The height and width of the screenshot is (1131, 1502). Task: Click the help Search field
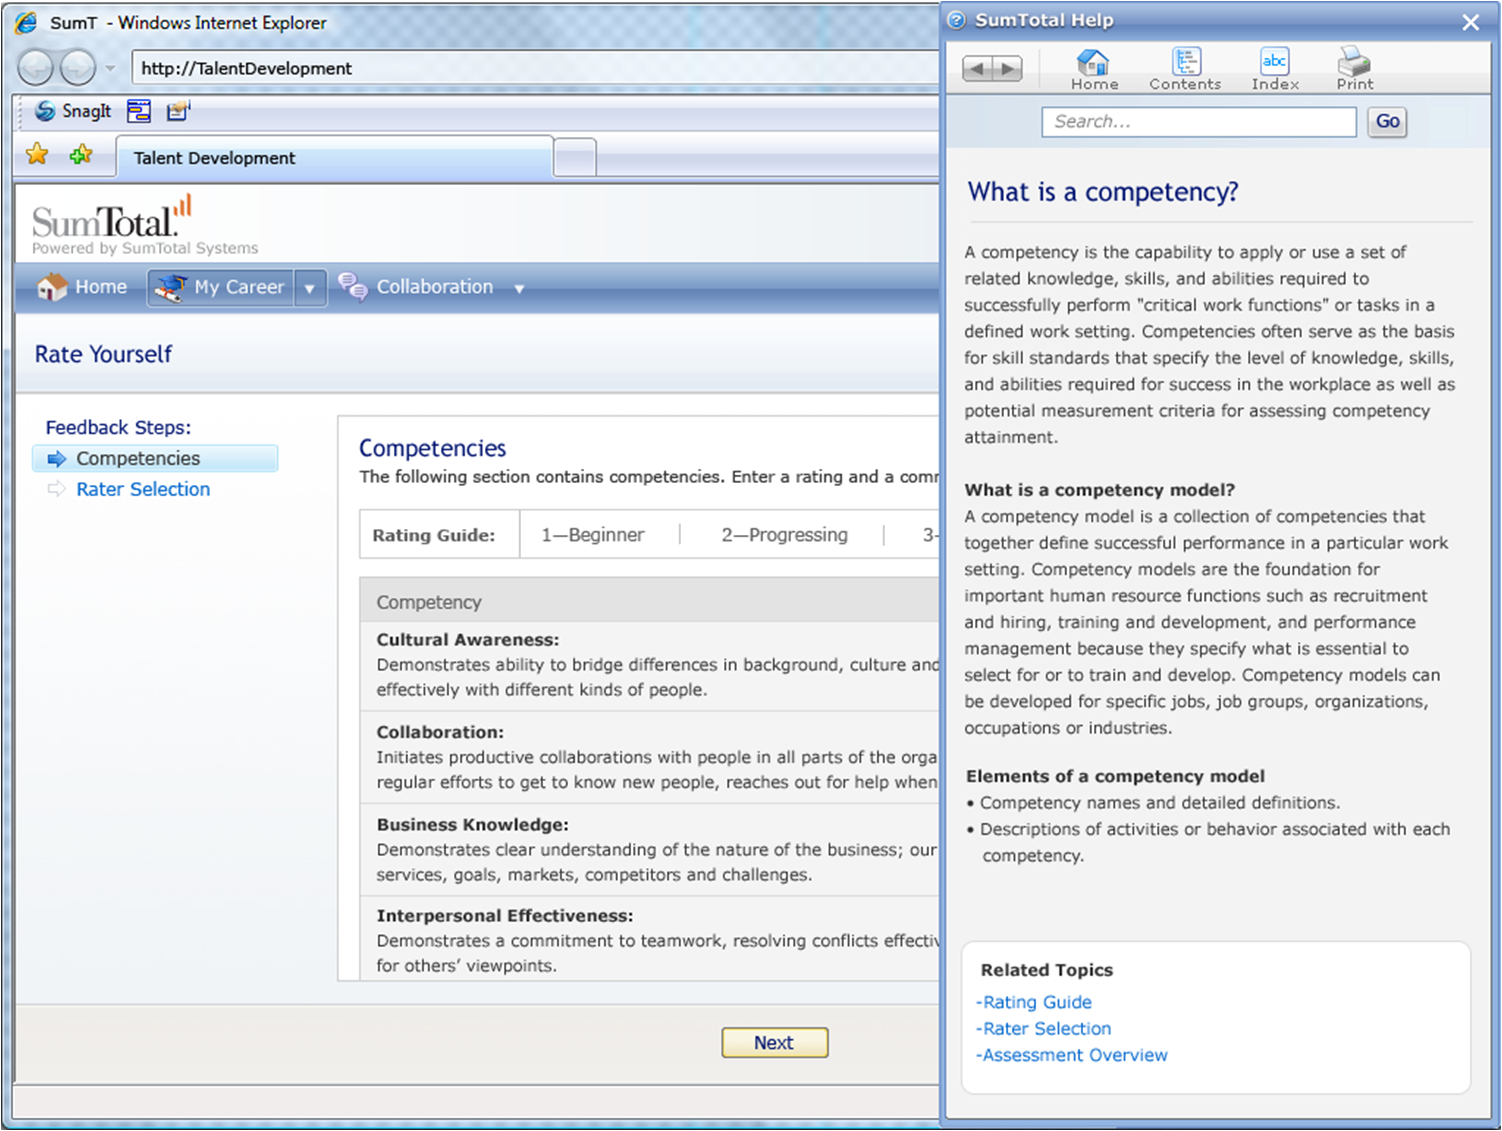click(1199, 122)
